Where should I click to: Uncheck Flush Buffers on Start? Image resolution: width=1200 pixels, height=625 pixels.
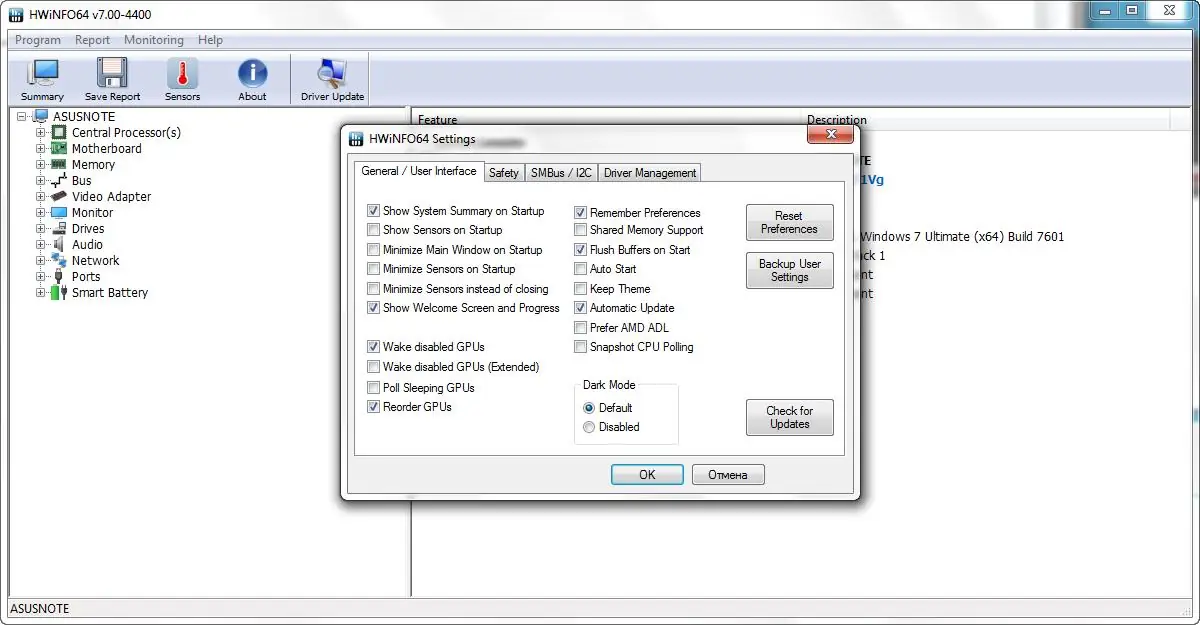pyautogui.click(x=581, y=250)
